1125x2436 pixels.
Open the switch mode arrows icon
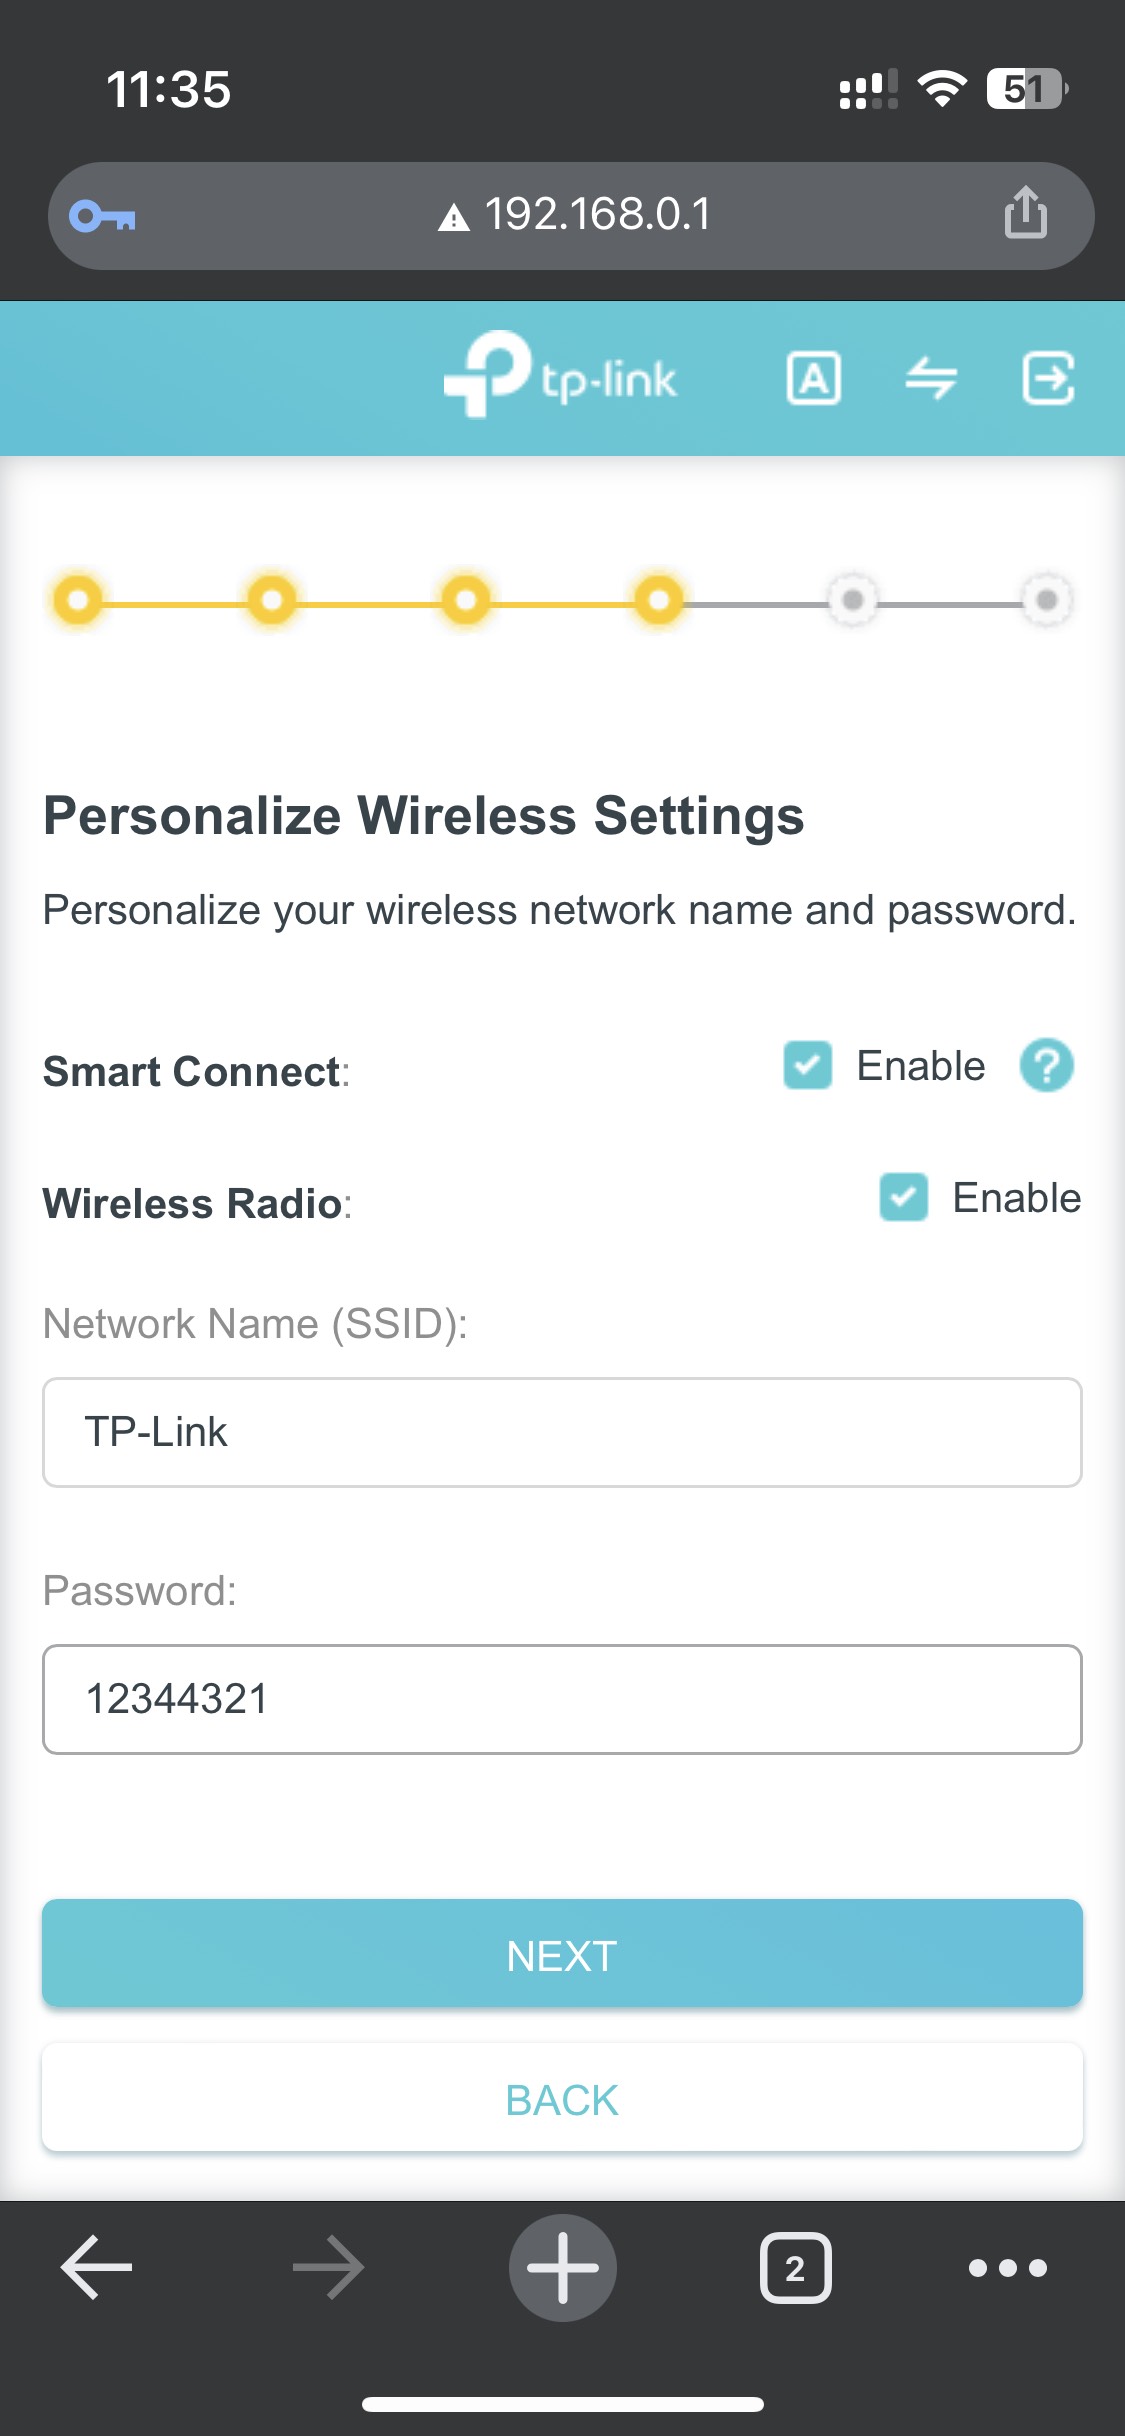pos(931,379)
